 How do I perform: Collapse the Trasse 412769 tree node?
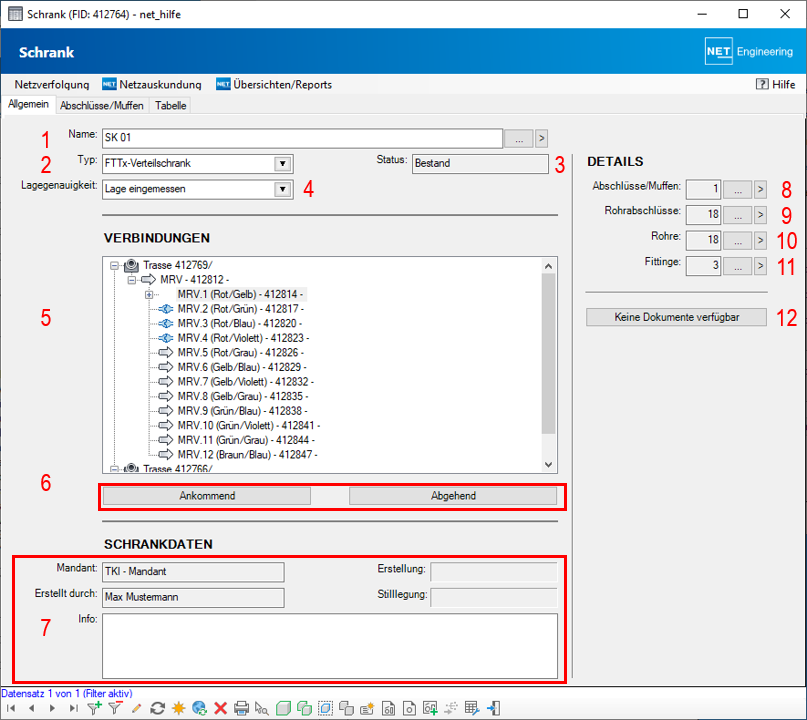[114, 266]
